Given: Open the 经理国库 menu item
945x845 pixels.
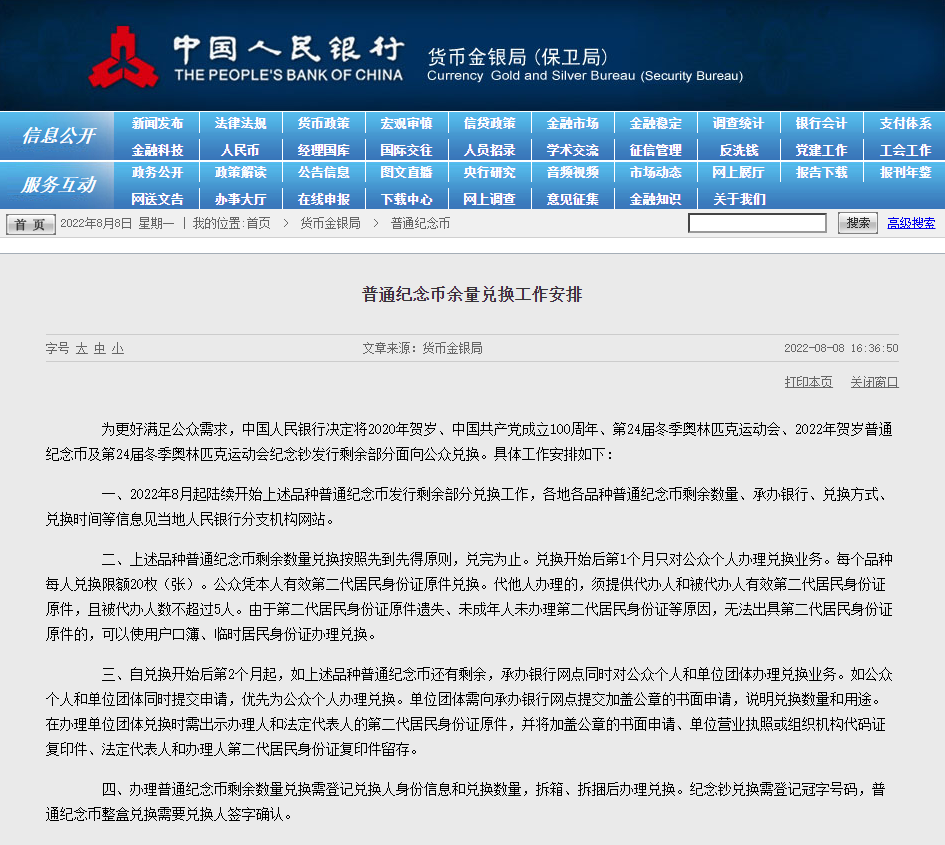Looking at the screenshot, I should (324, 150).
